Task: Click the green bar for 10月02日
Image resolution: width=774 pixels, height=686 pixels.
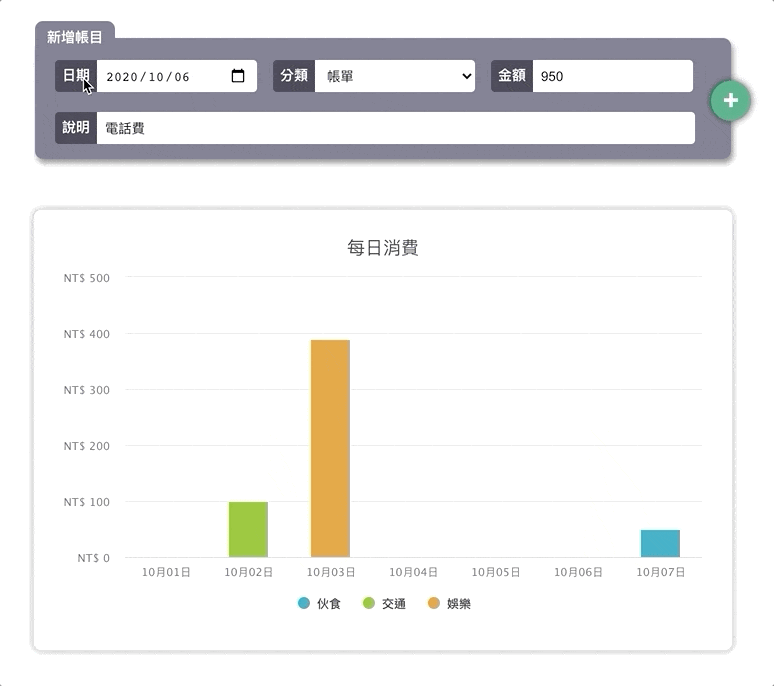Action: pyautogui.click(x=248, y=530)
